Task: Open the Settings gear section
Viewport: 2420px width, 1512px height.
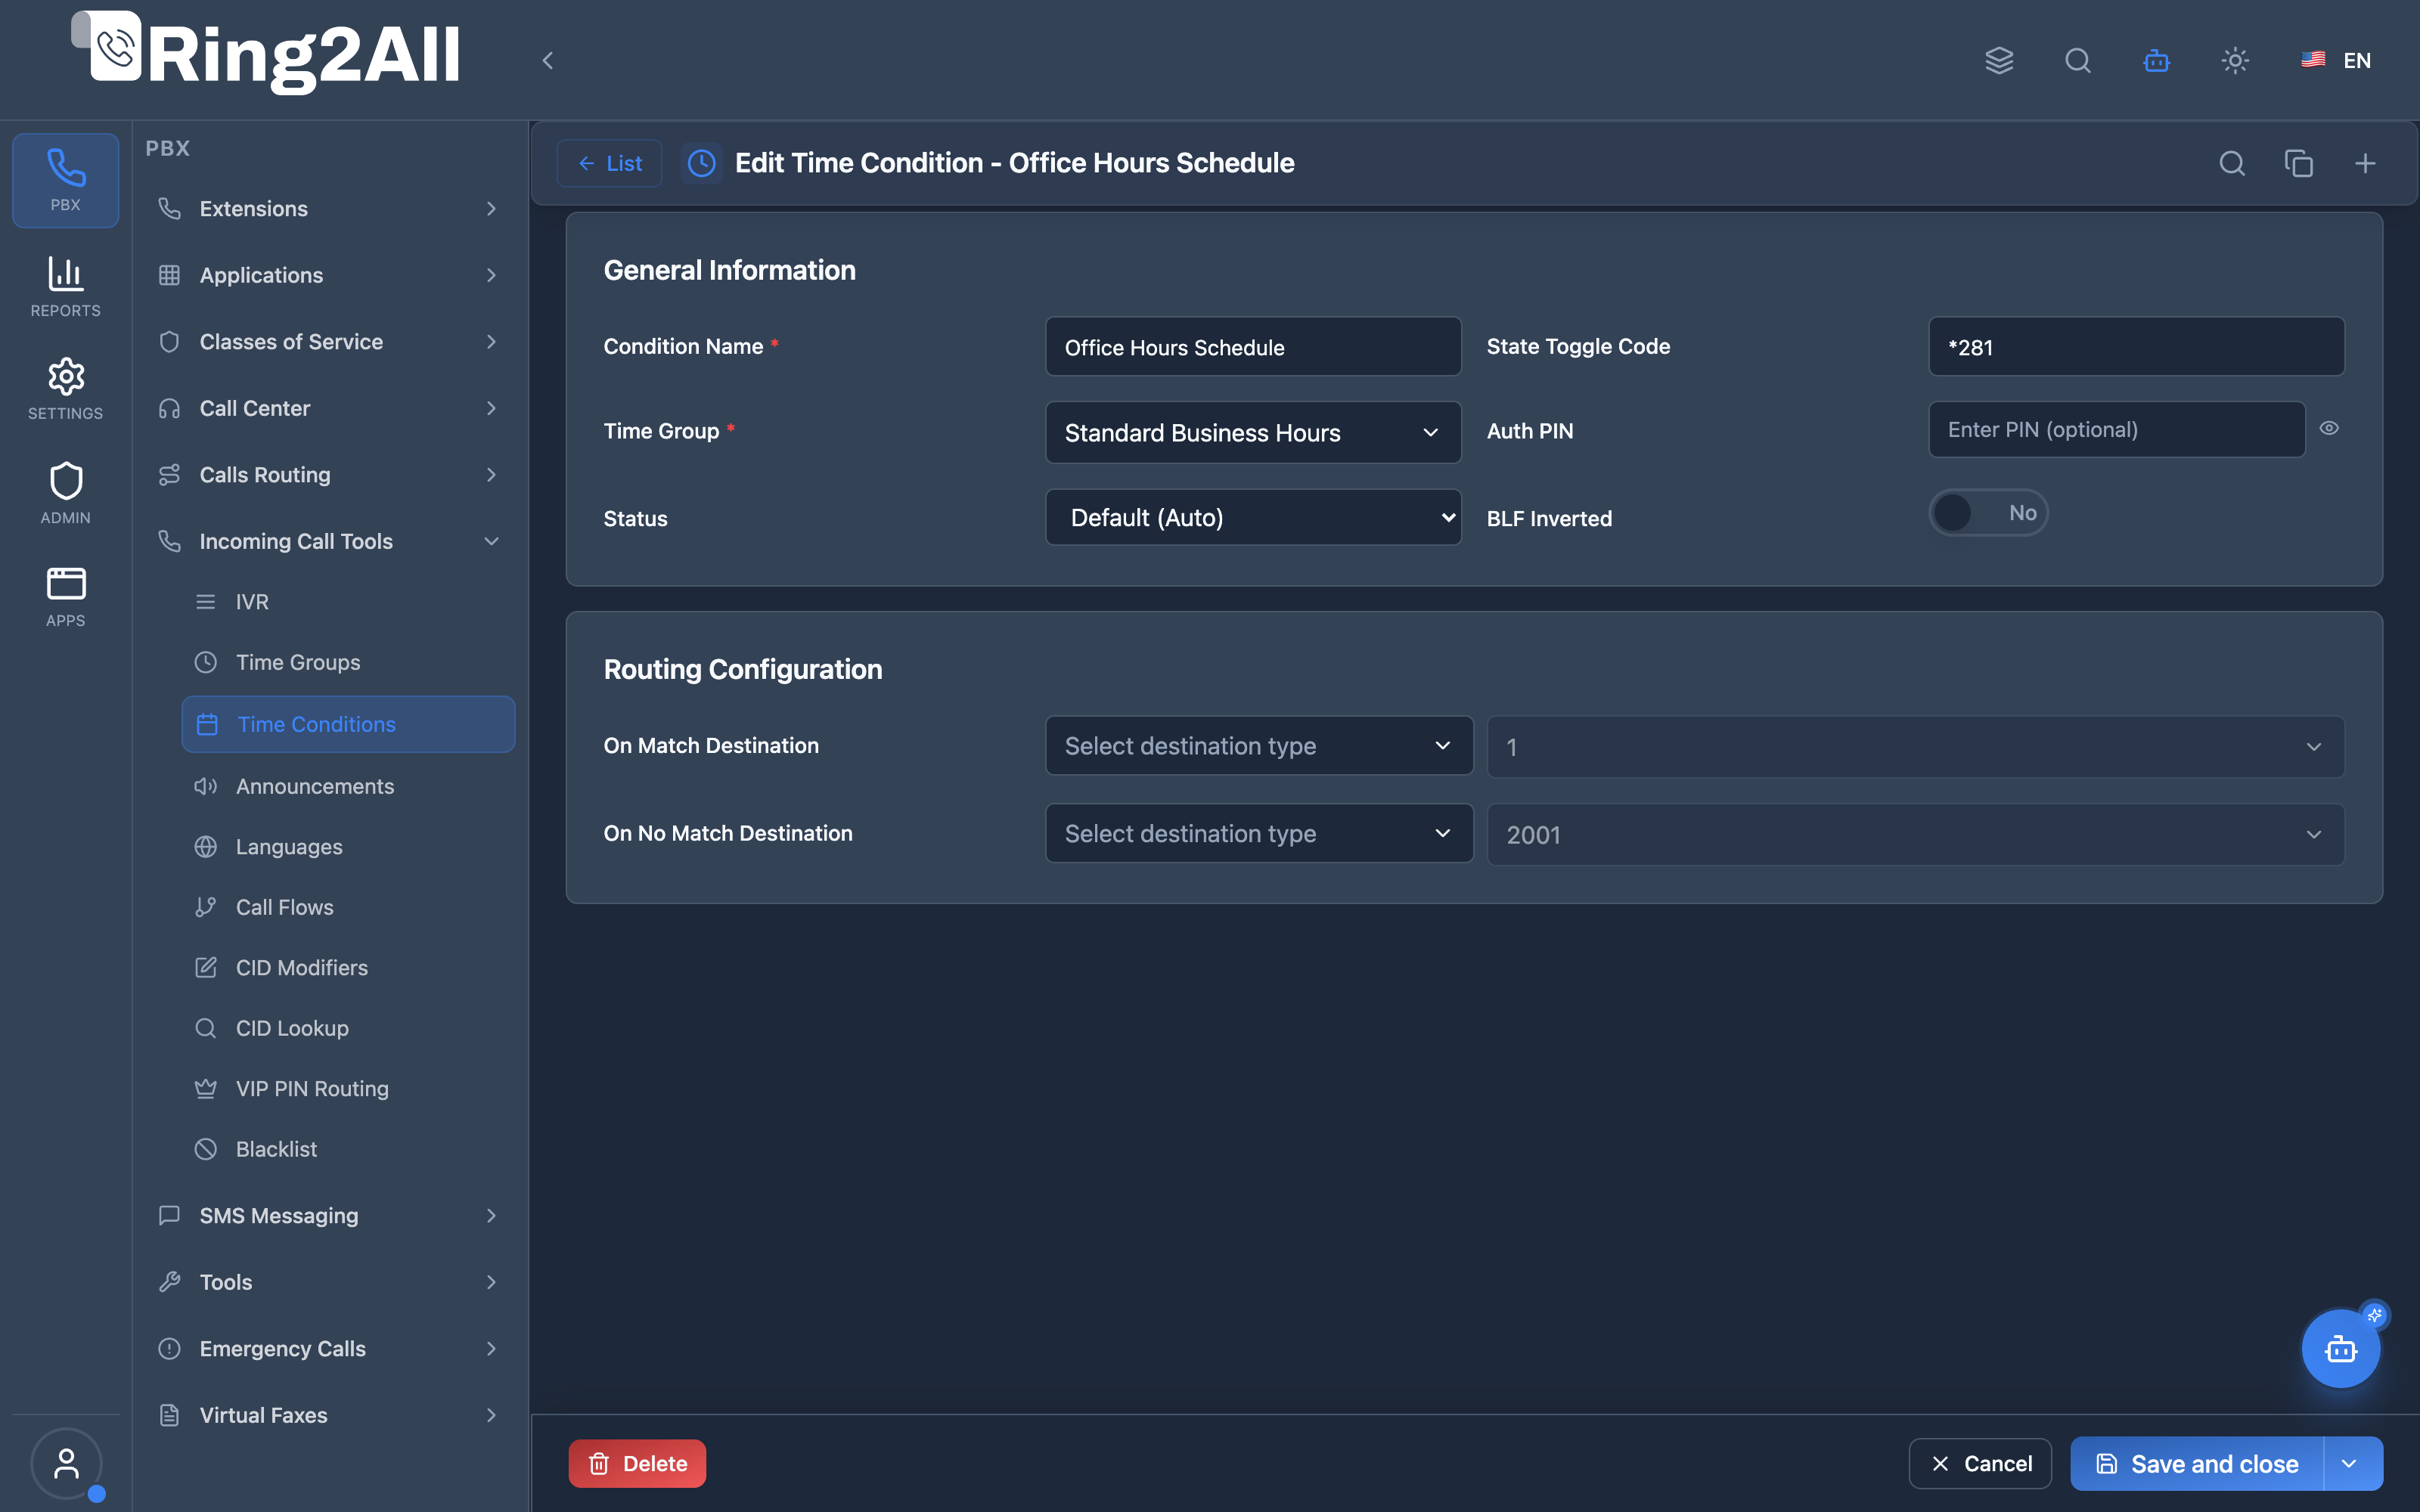Action: click(65, 389)
